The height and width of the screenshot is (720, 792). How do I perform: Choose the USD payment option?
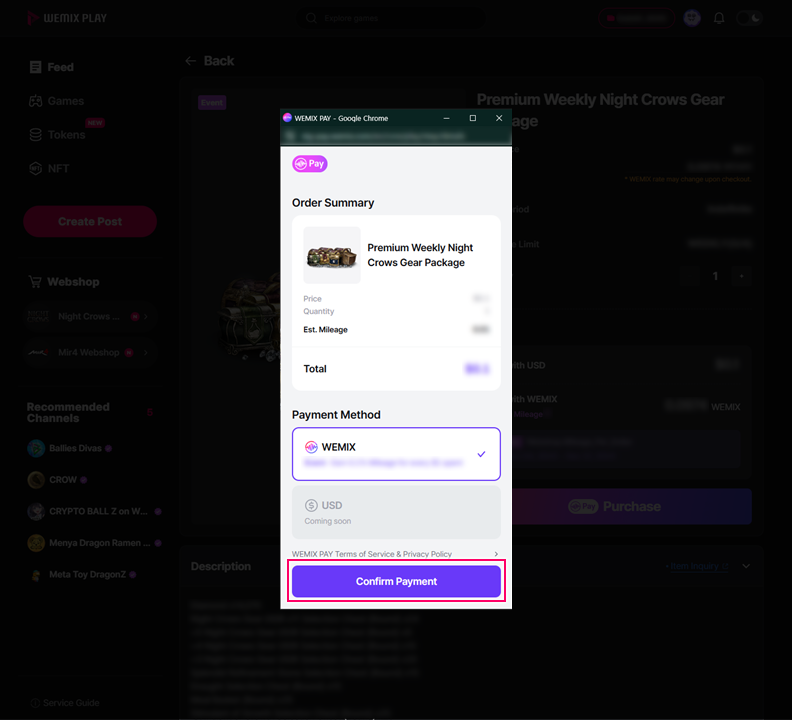[x=396, y=512]
